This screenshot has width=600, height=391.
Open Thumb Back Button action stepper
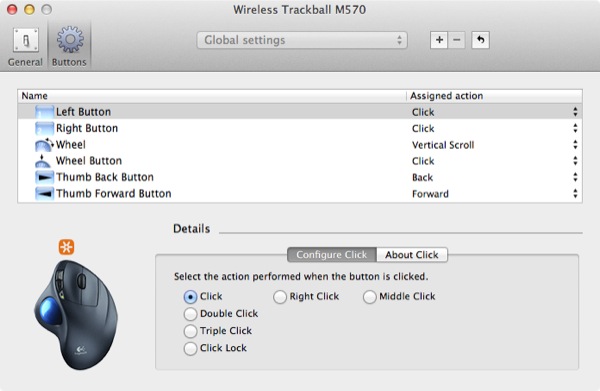575,178
